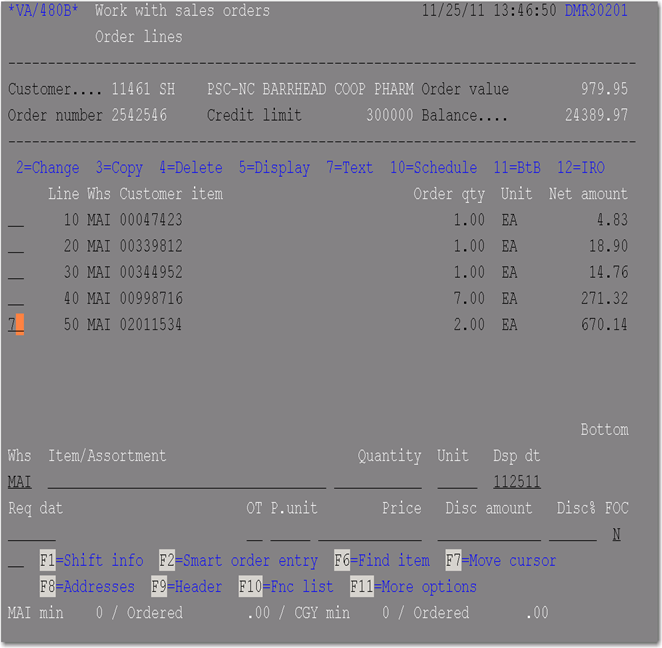
Task: Click the option field for line 20
Action: [16, 246]
